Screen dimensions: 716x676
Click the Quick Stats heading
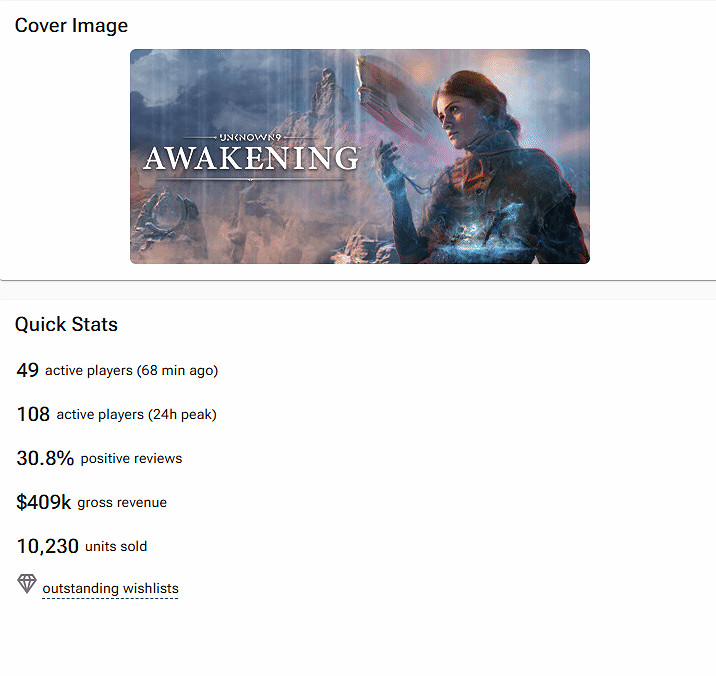66,324
